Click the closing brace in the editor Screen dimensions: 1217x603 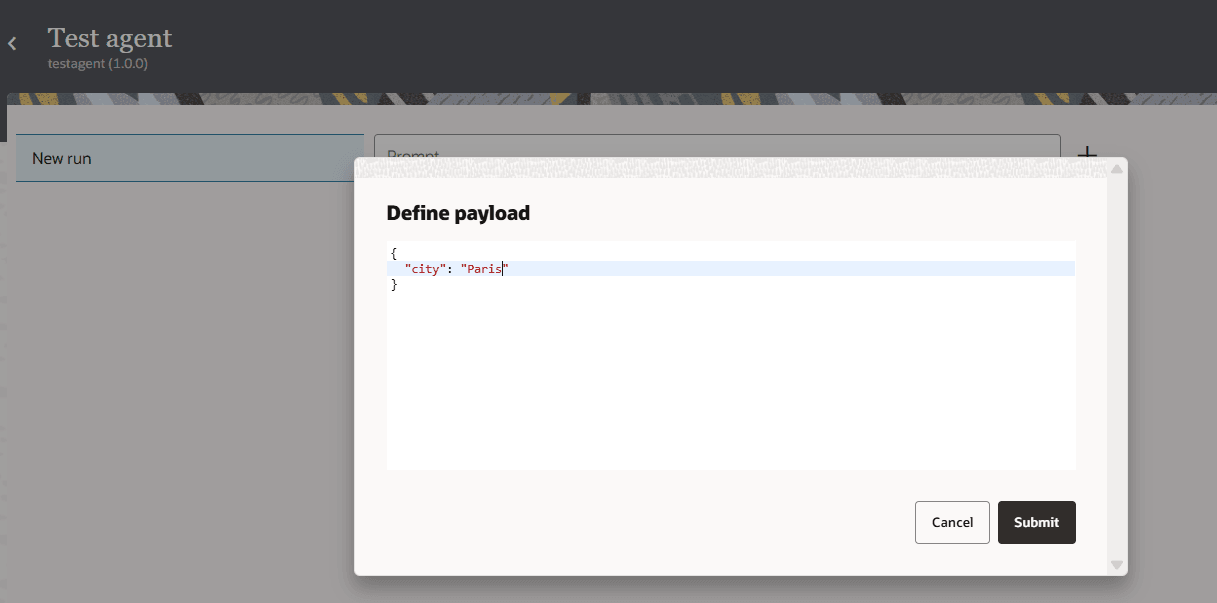(x=394, y=284)
